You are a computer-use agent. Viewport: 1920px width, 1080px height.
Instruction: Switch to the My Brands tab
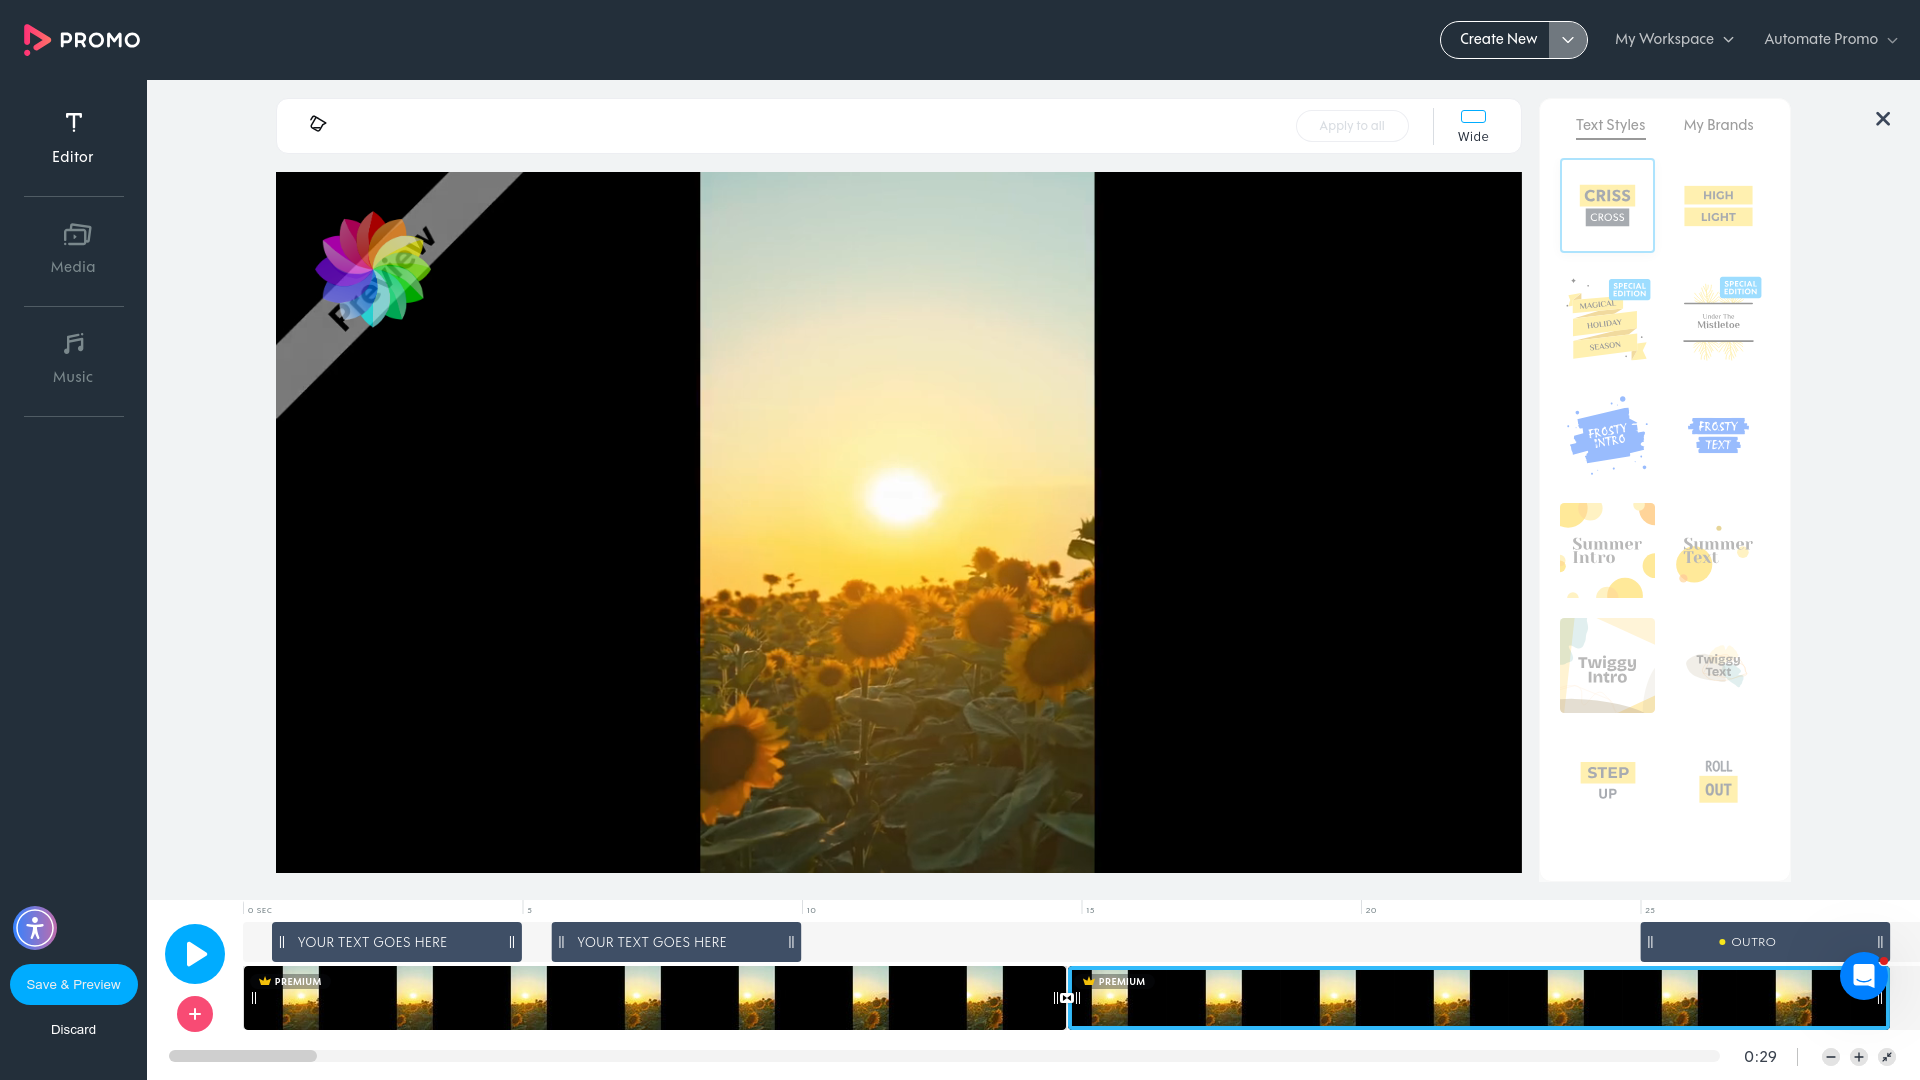coord(1718,125)
